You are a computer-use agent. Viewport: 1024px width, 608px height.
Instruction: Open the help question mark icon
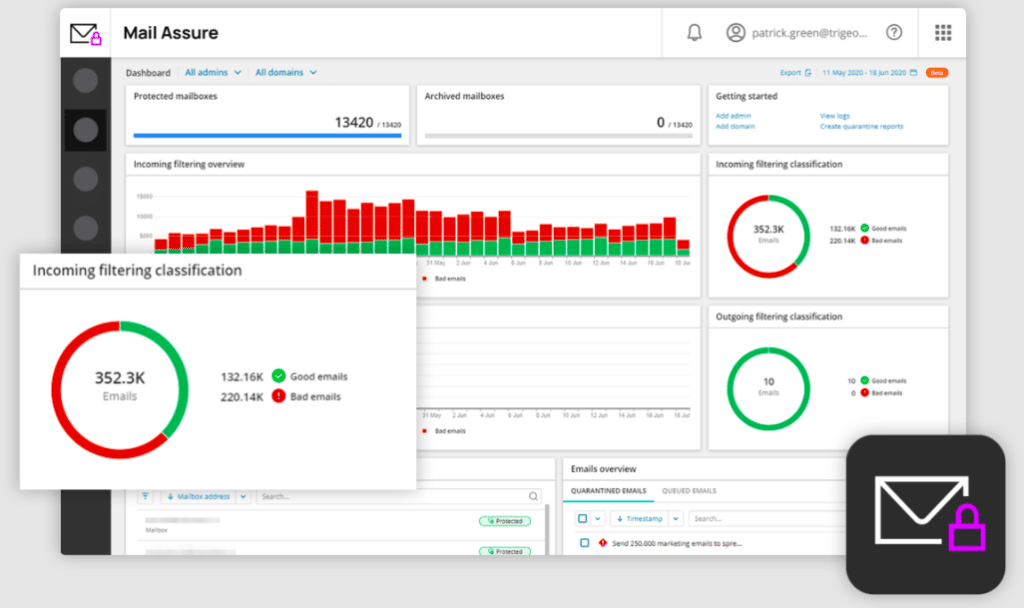pyautogui.click(x=894, y=33)
